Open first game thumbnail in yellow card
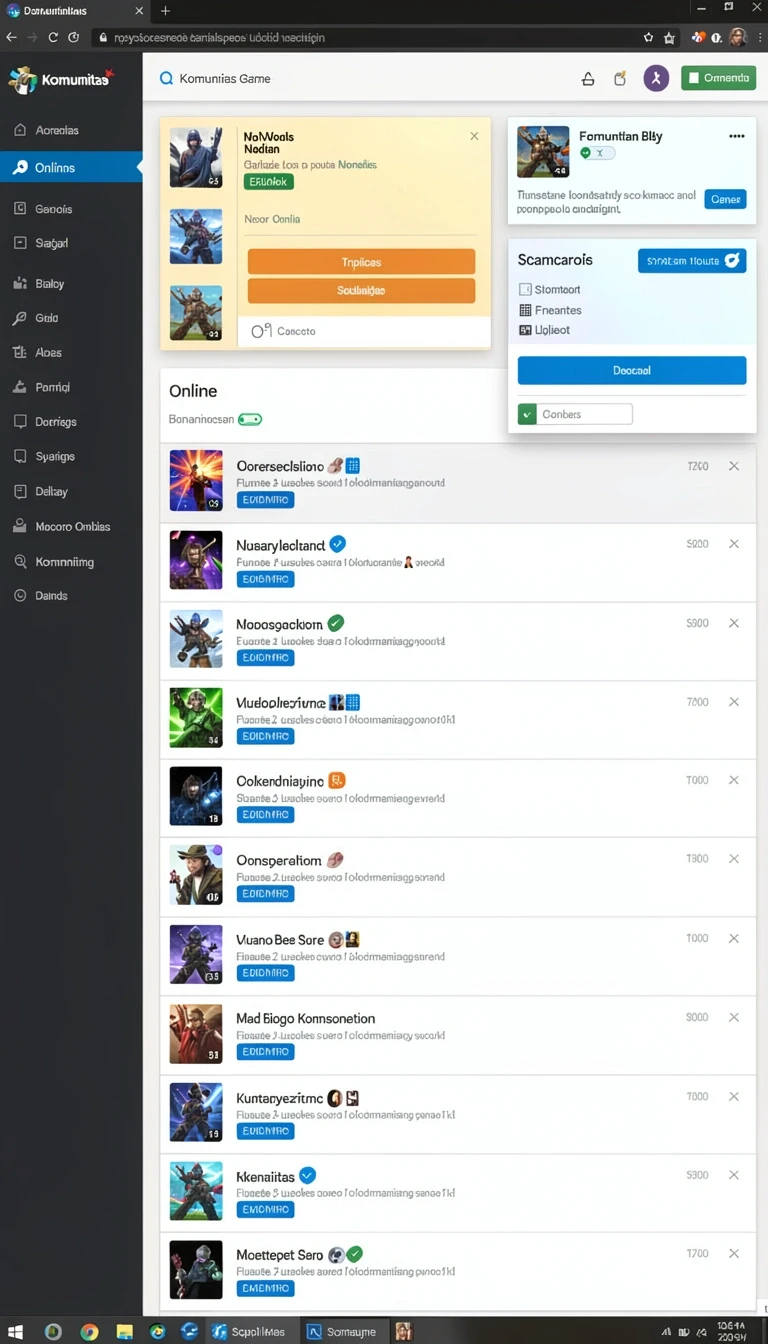768x1344 pixels. pos(195,158)
